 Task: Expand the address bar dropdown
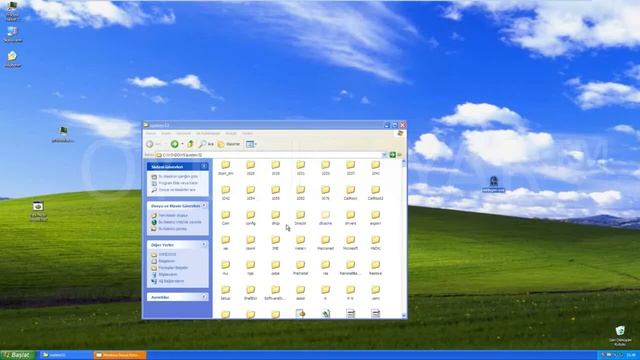point(384,155)
